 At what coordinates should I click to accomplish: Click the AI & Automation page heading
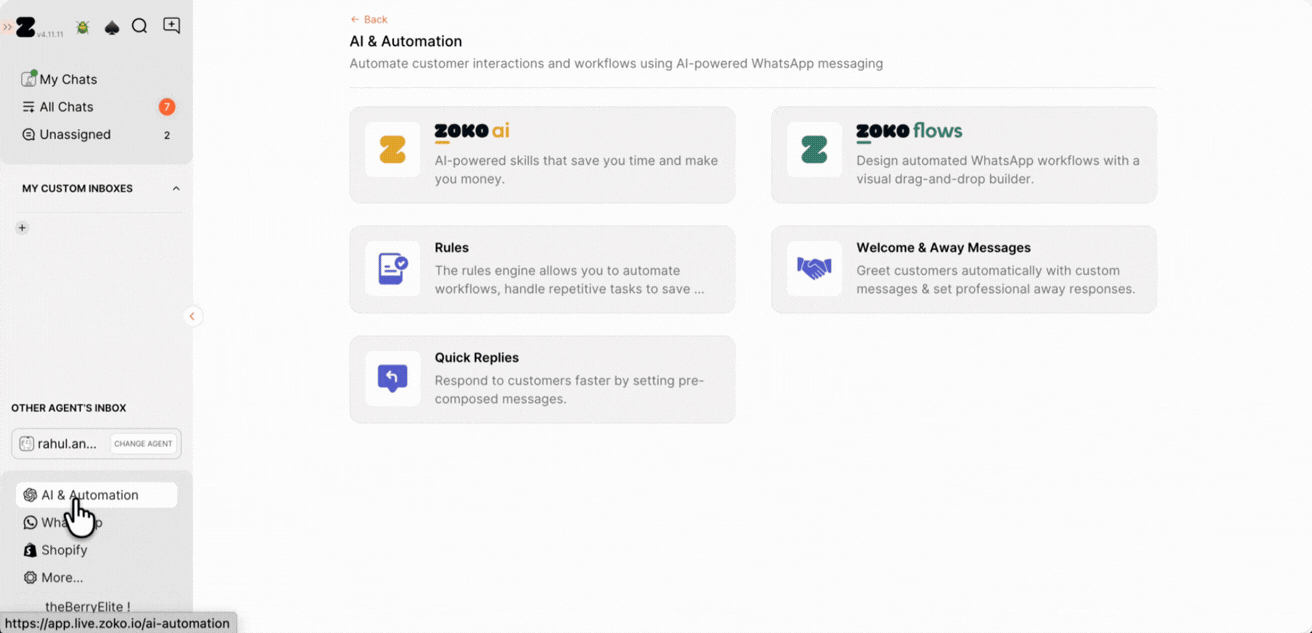[x=406, y=41]
